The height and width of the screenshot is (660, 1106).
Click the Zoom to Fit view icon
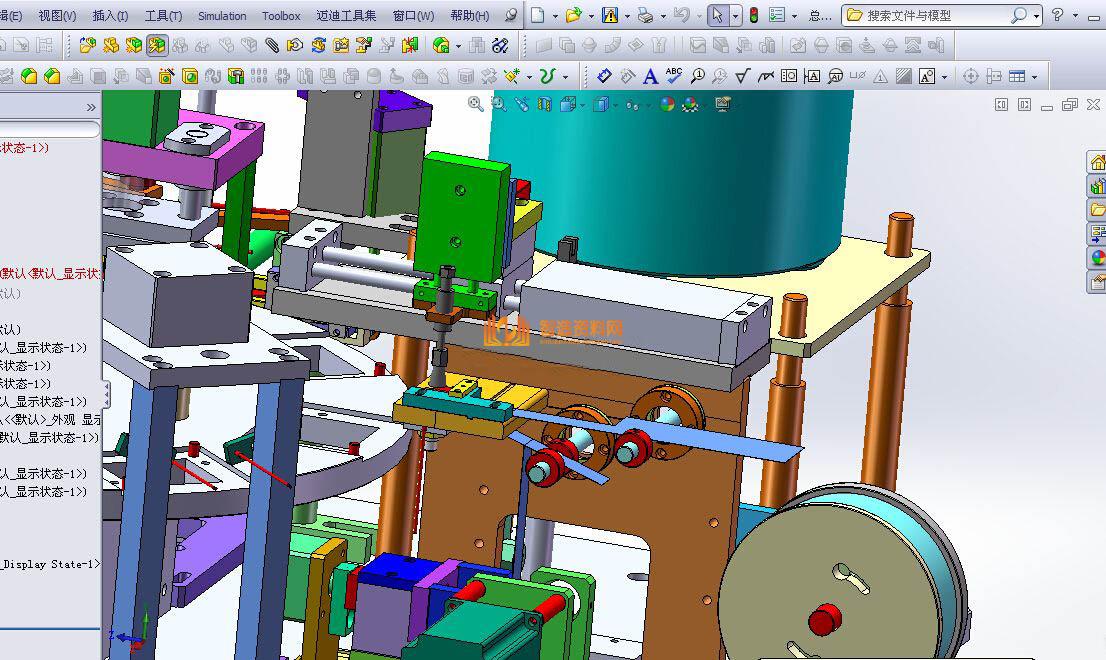pos(476,104)
